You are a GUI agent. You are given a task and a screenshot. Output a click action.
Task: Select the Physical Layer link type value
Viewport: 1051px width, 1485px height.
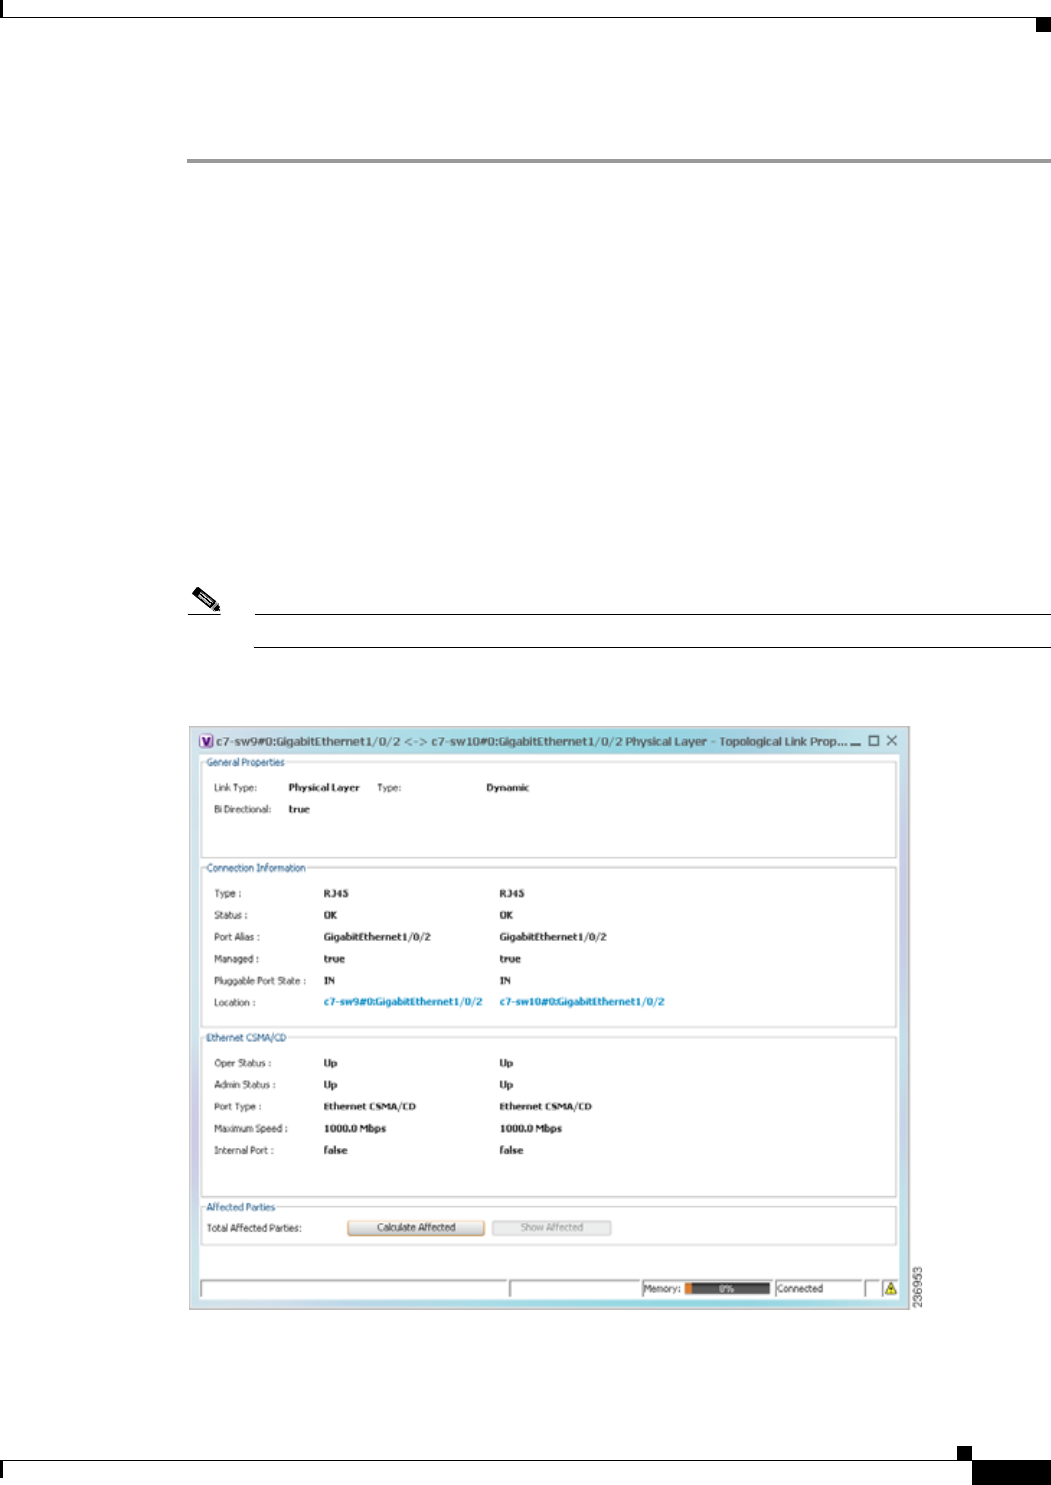click(x=324, y=788)
